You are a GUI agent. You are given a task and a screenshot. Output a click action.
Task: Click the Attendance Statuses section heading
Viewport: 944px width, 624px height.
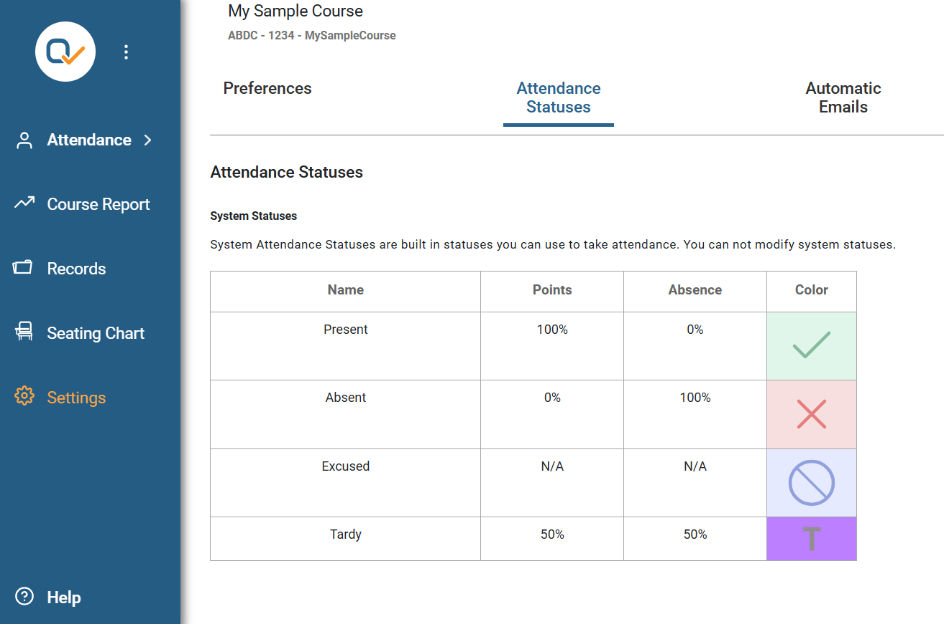(287, 172)
